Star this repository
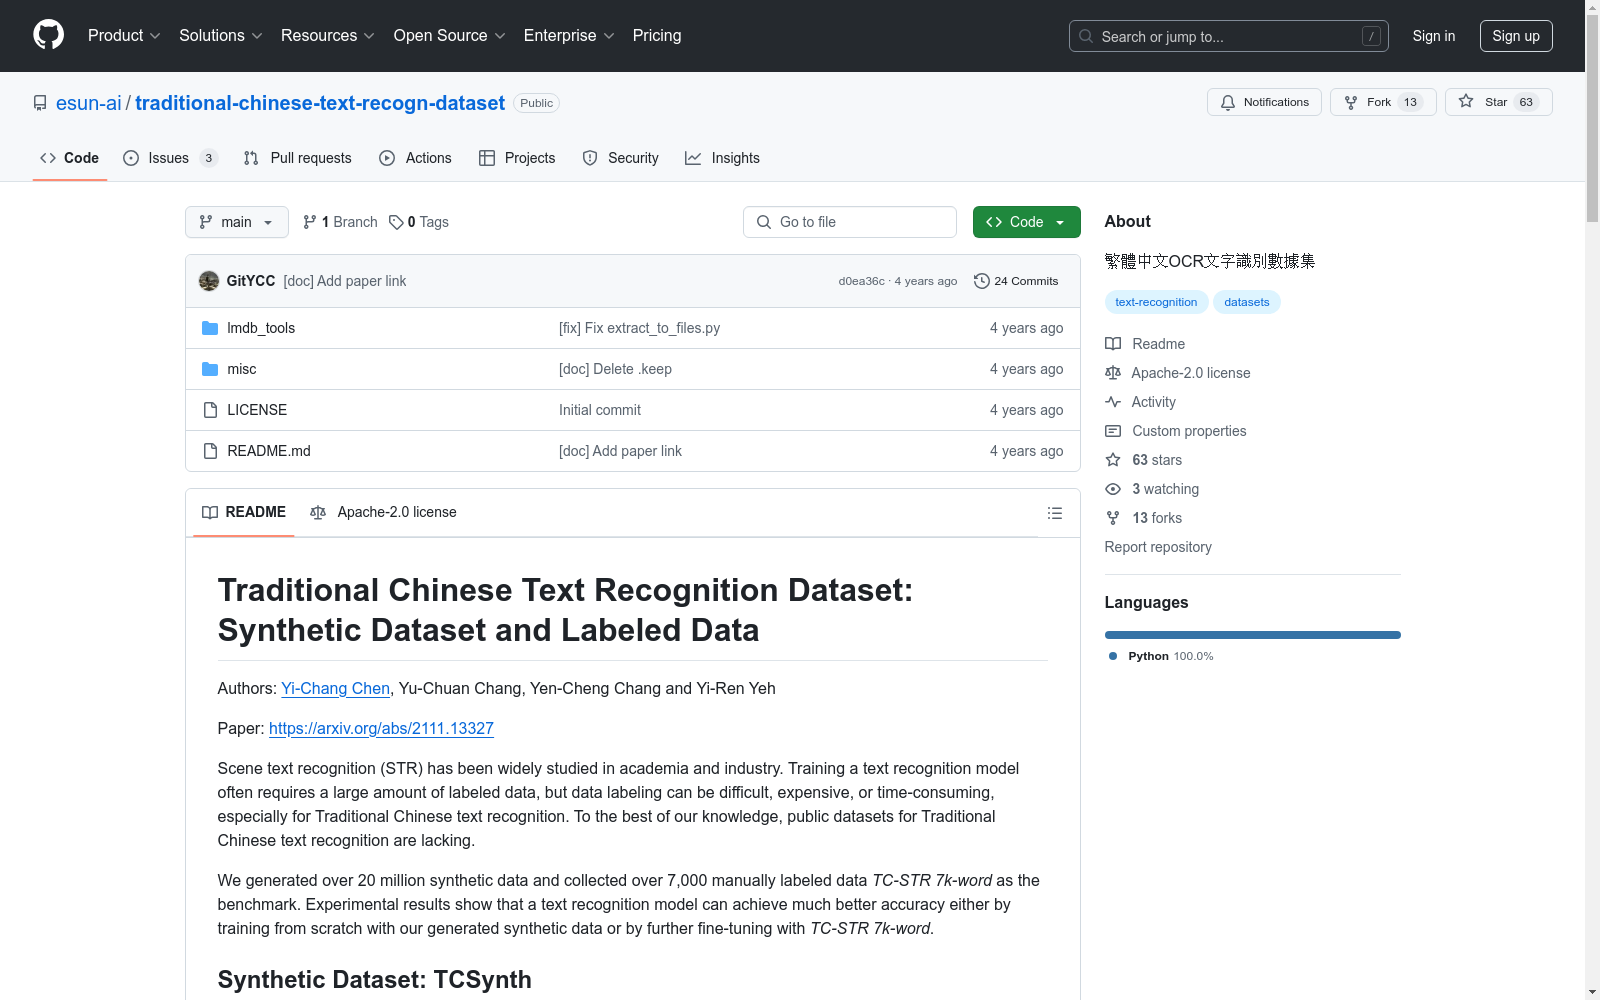Screen dimensions: 1600x1000 pos(1497,102)
